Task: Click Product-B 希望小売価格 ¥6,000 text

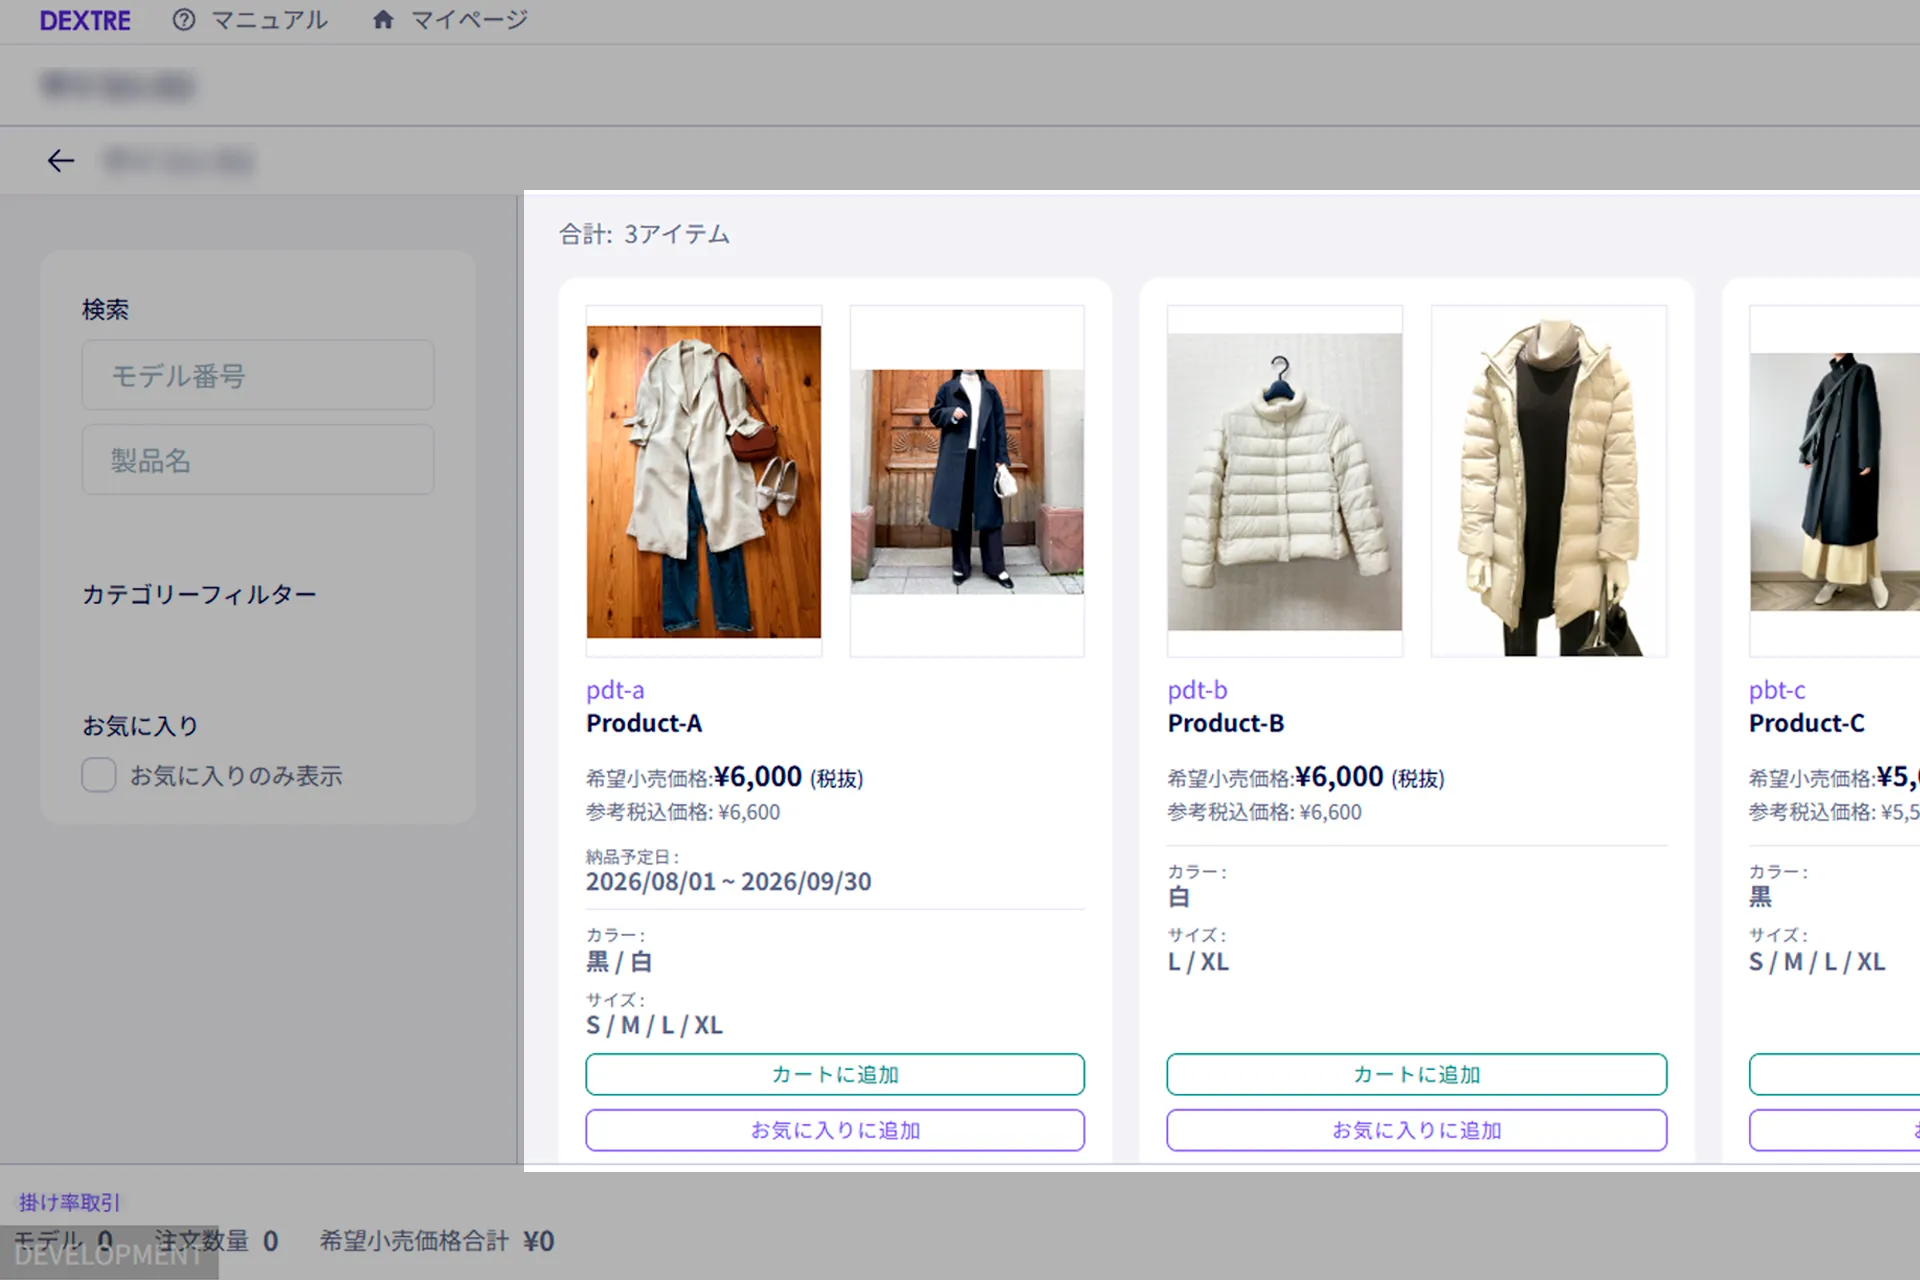Action: click(x=1305, y=777)
